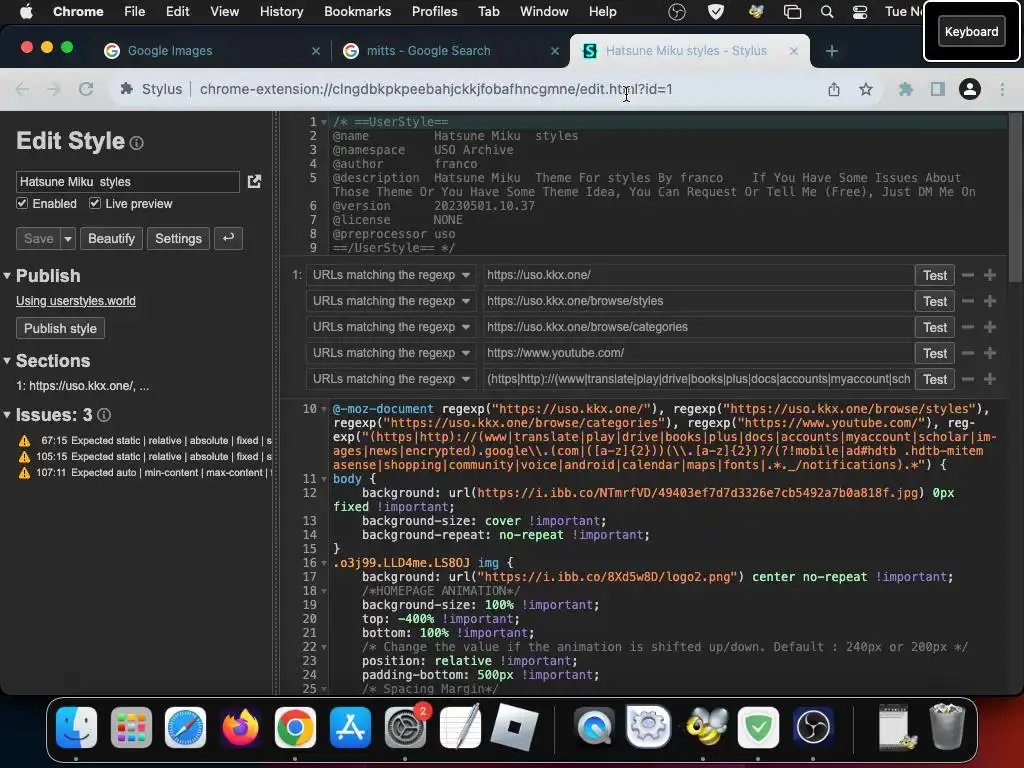
Task: Open the Profiles menu
Action: tap(434, 11)
